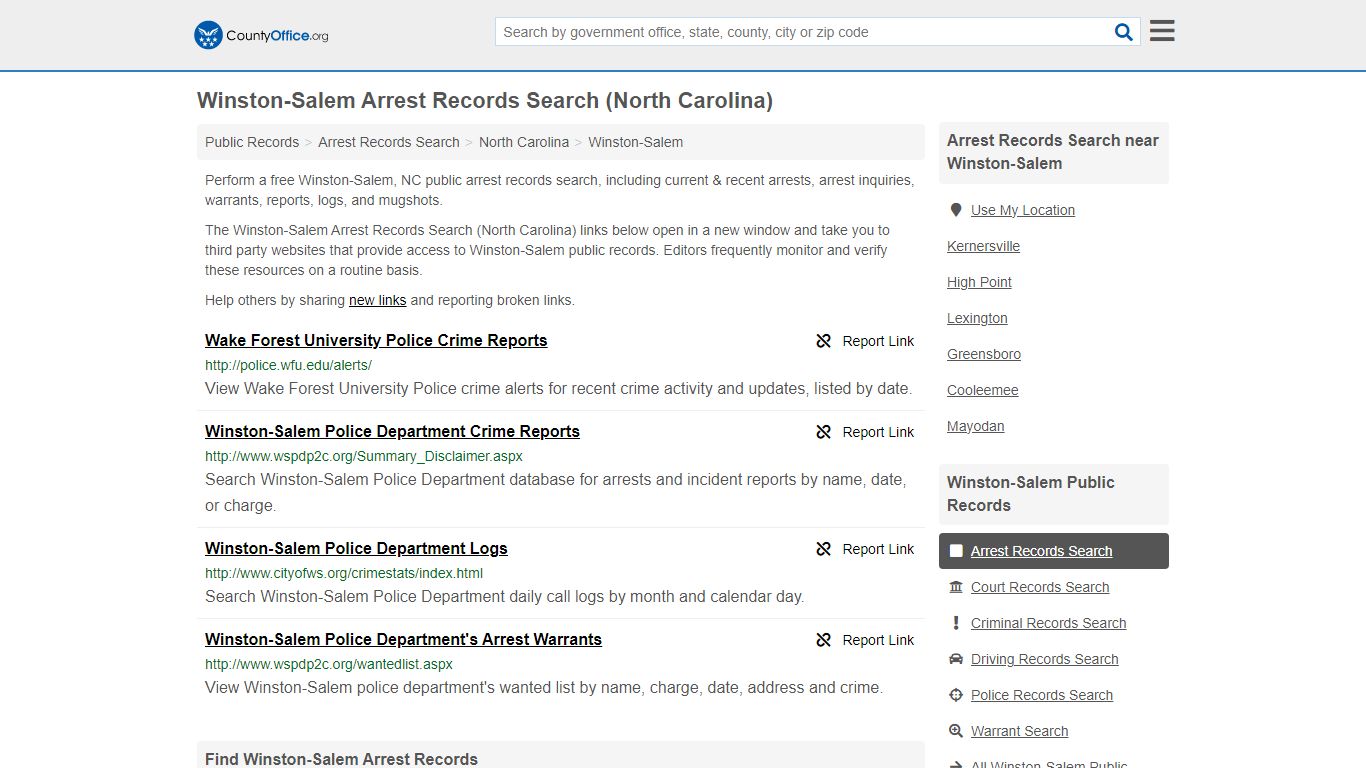Open the new links hyperlink
Viewport: 1366px width, 768px height.
point(378,300)
